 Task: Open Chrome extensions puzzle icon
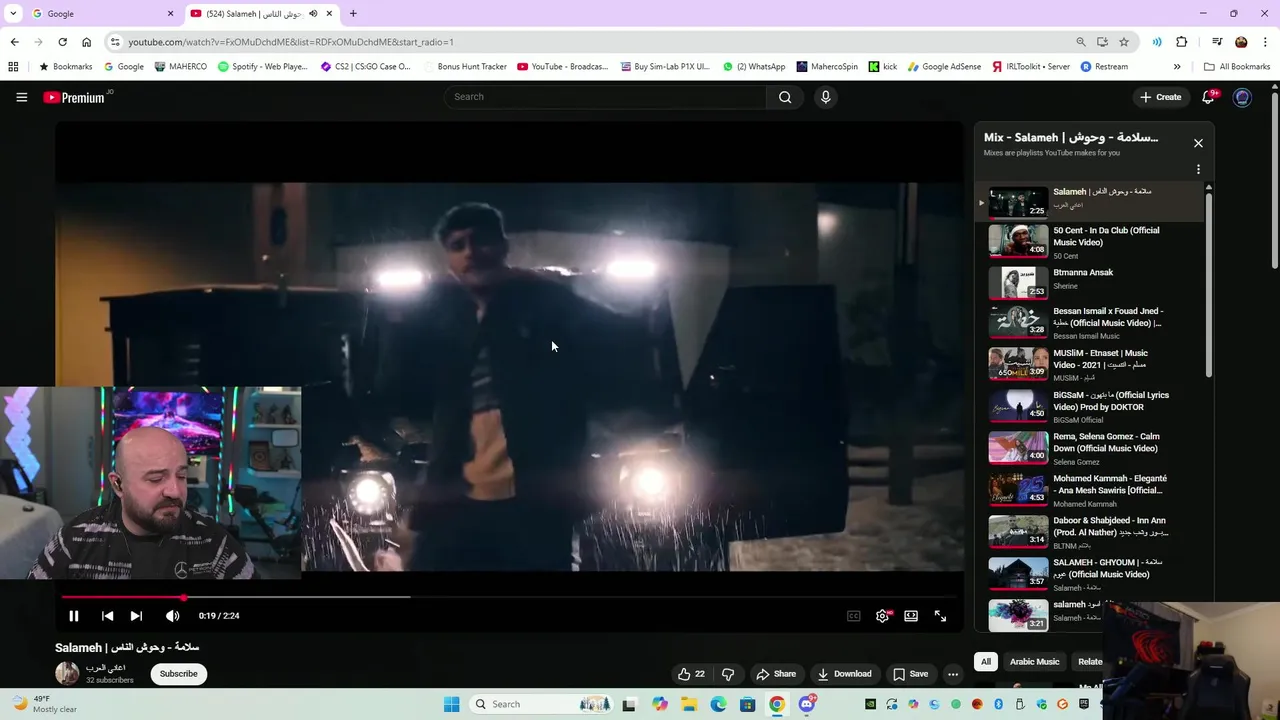(1181, 42)
